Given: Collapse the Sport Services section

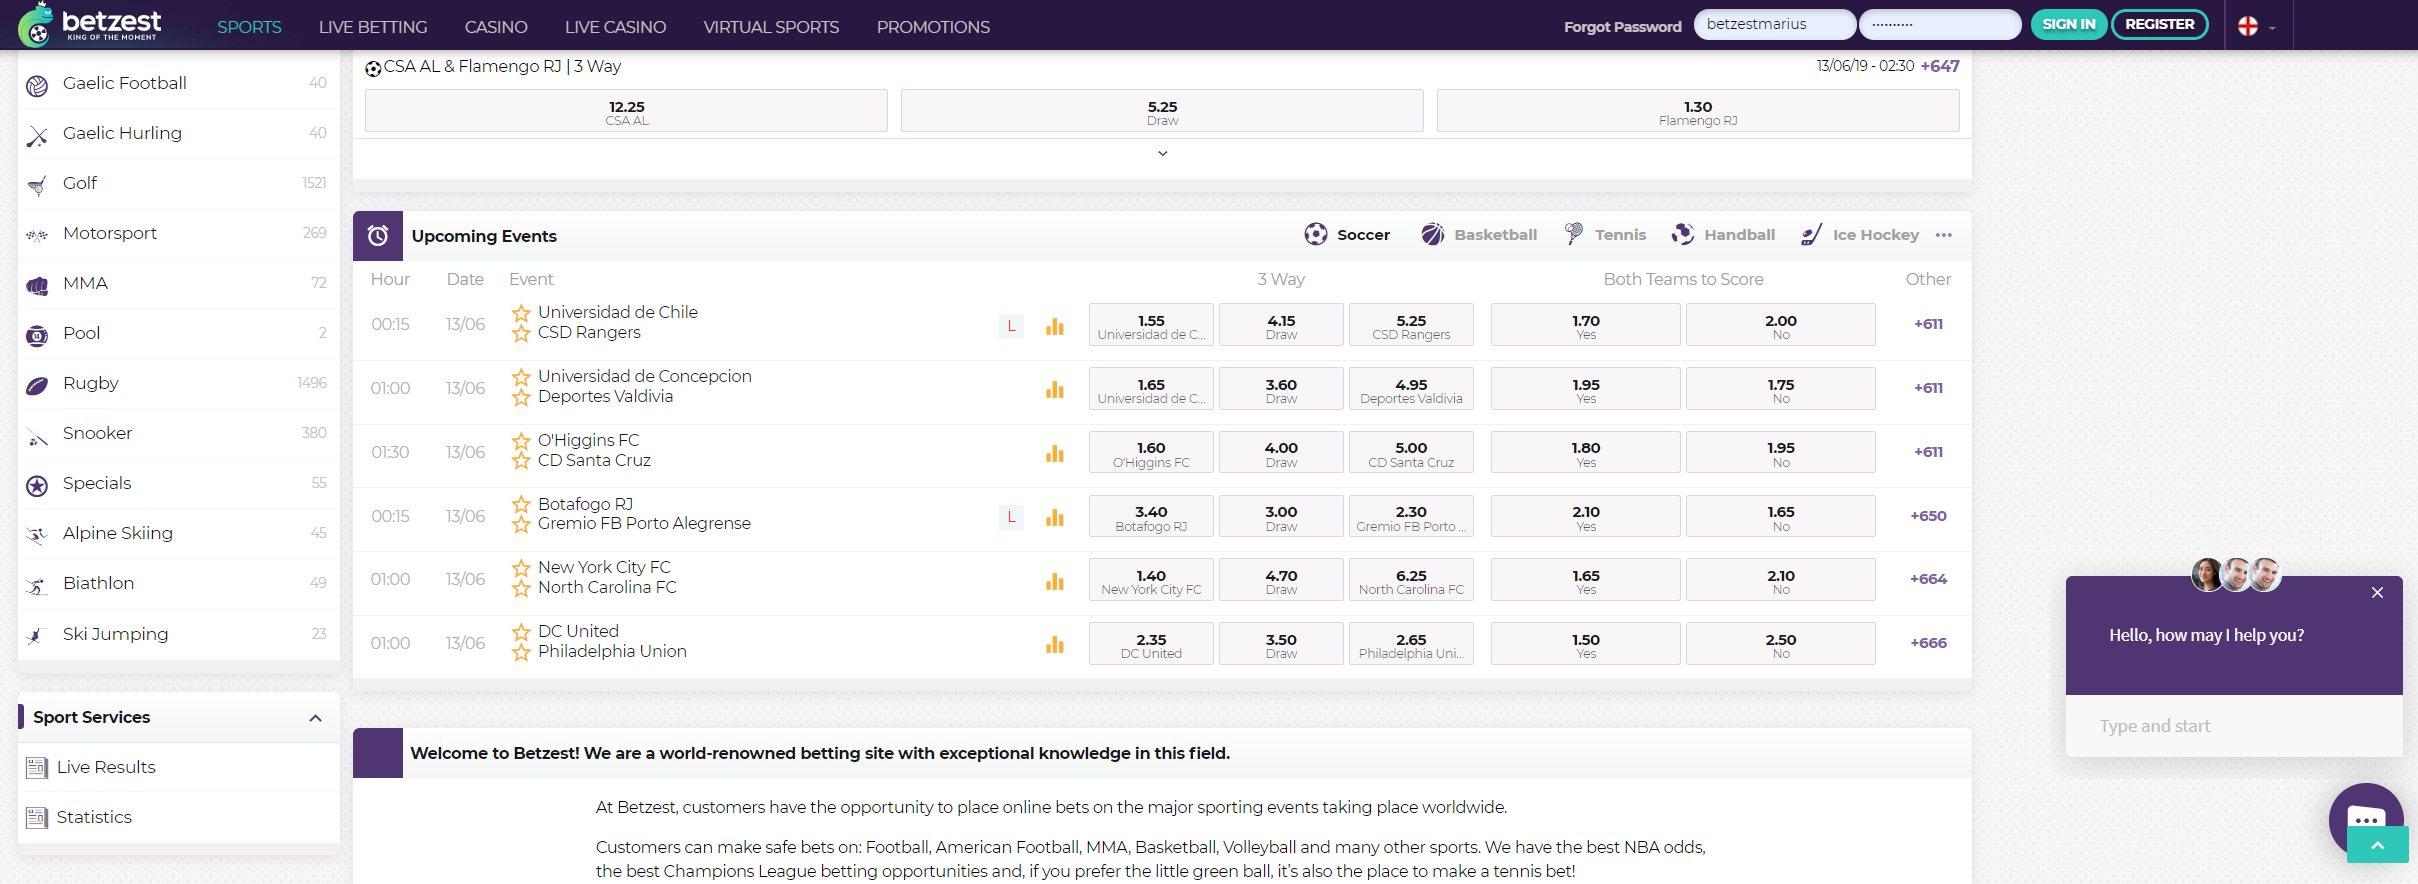Looking at the screenshot, I should (315, 718).
